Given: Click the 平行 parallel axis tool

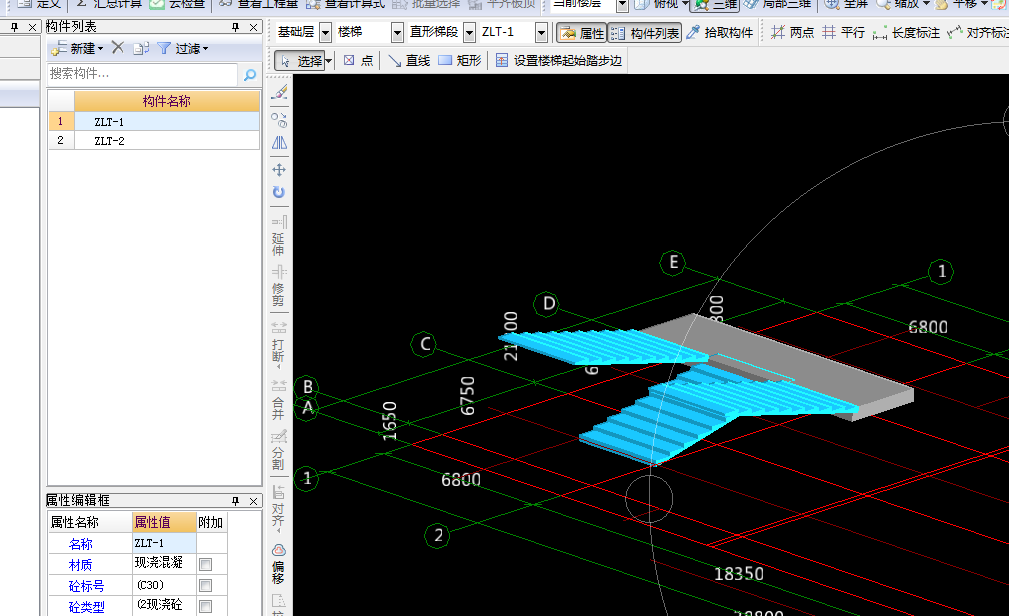Looking at the screenshot, I should click(844, 32).
